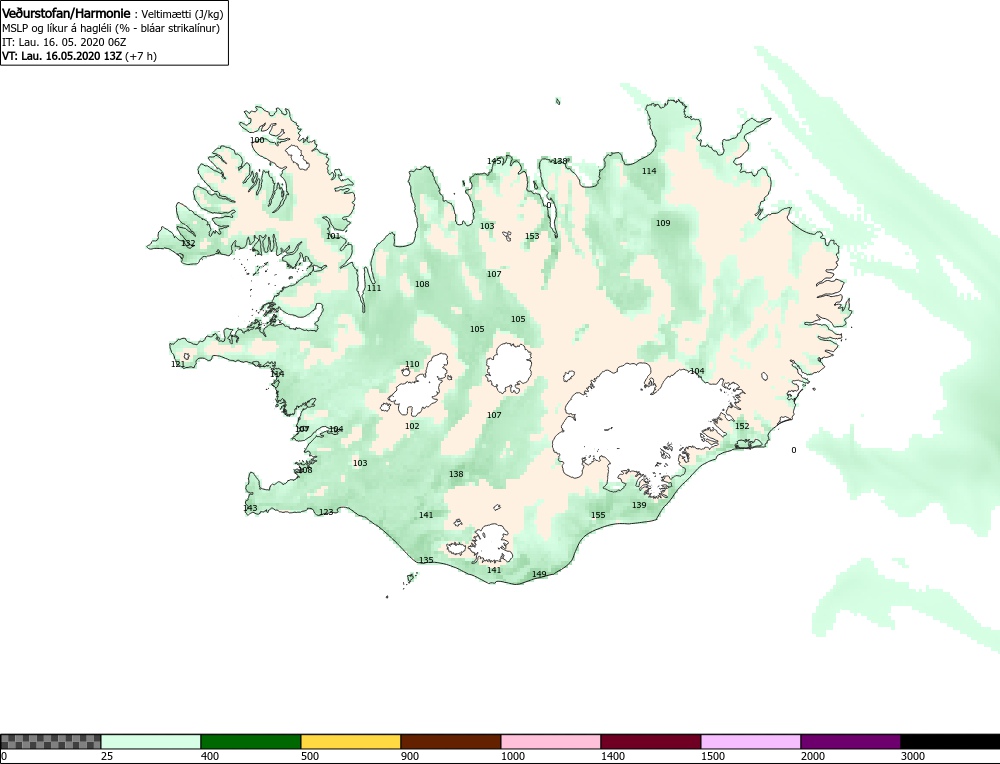Click the '500' legend tick label
This screenshot has width=1000, height=764.
[310, 756]
